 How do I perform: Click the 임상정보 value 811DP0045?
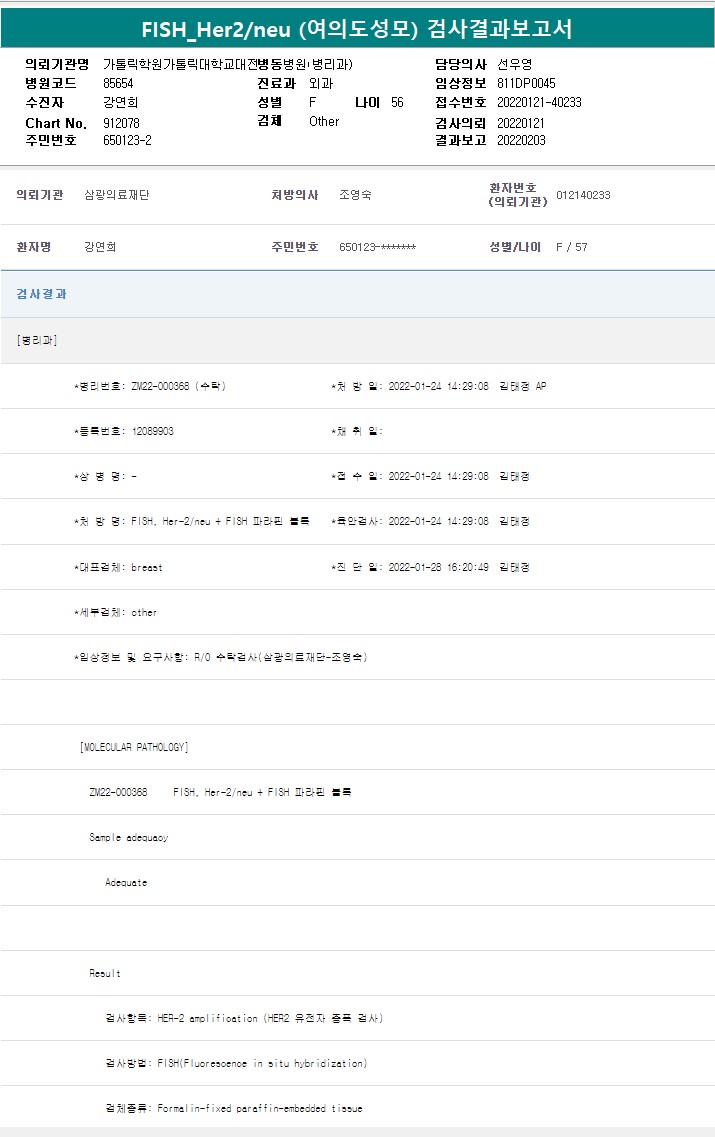tap(526, 83)
